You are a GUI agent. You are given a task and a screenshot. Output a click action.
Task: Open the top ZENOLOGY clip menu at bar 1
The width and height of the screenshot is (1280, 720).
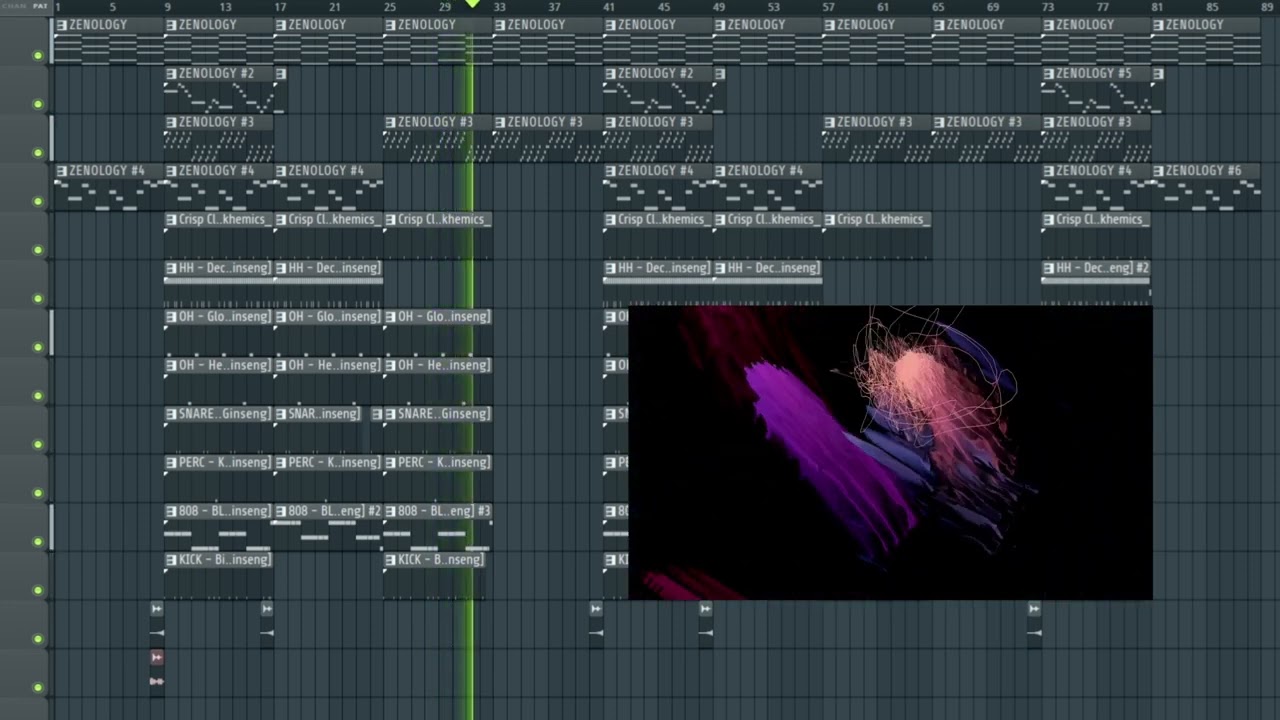[x=62, y=25]
